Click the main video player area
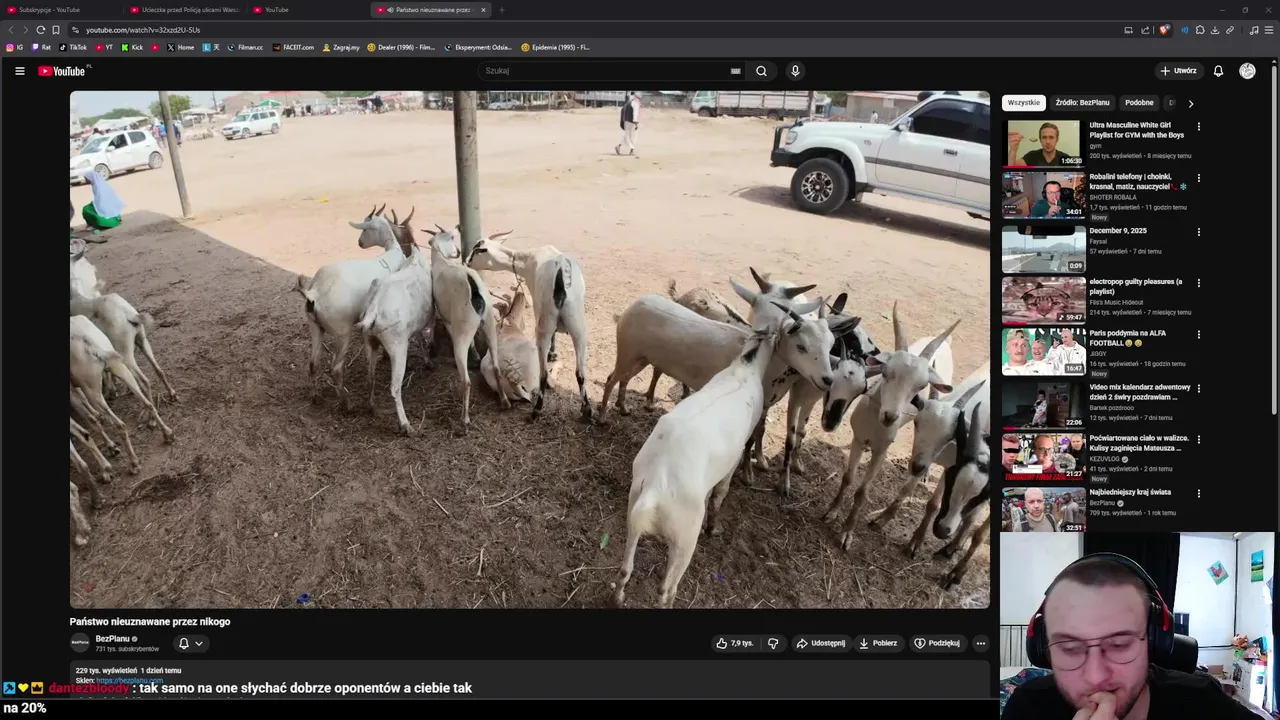The image size is (1280, 720). [x=529, y=349]
